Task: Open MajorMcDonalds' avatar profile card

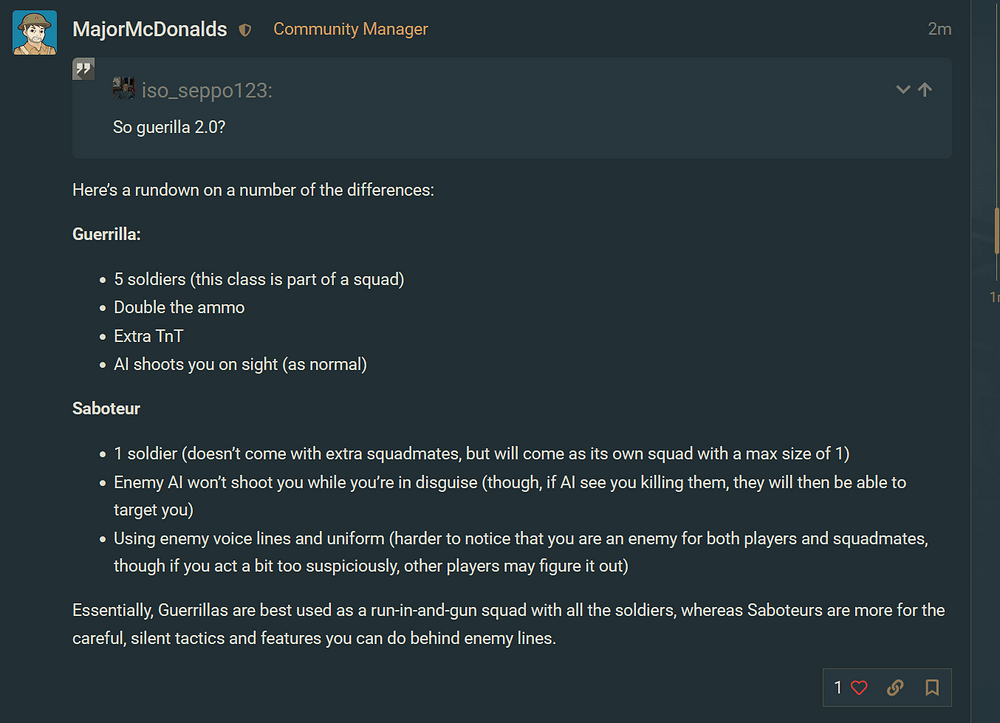Action: coord(34,33)
